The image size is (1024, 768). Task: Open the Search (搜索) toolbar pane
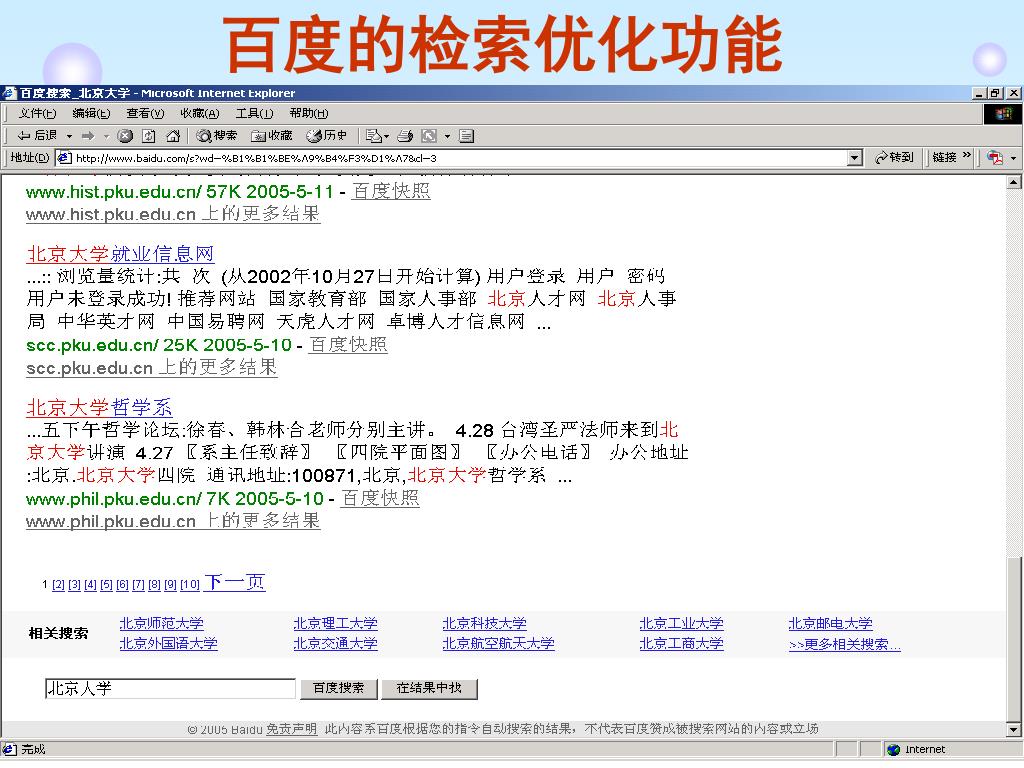point(217,136)
